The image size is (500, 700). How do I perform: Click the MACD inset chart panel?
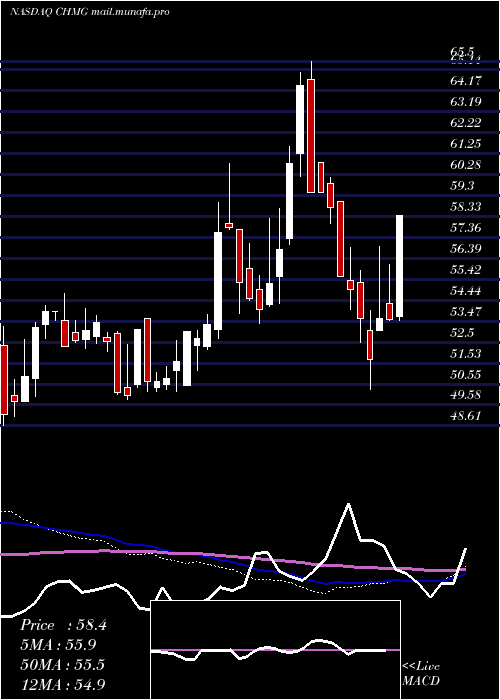point(275,650)
